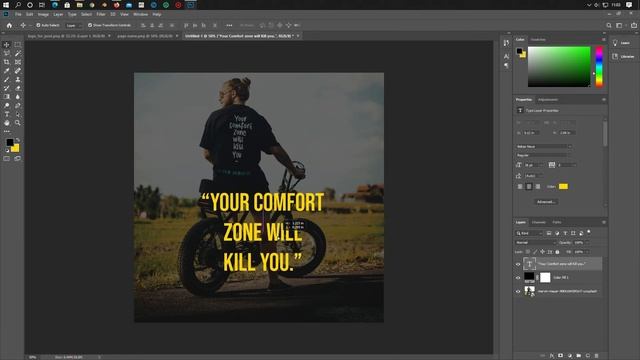Switch to the Paths tab
Viewport: 640px width, 360px height.
(557, 222)
